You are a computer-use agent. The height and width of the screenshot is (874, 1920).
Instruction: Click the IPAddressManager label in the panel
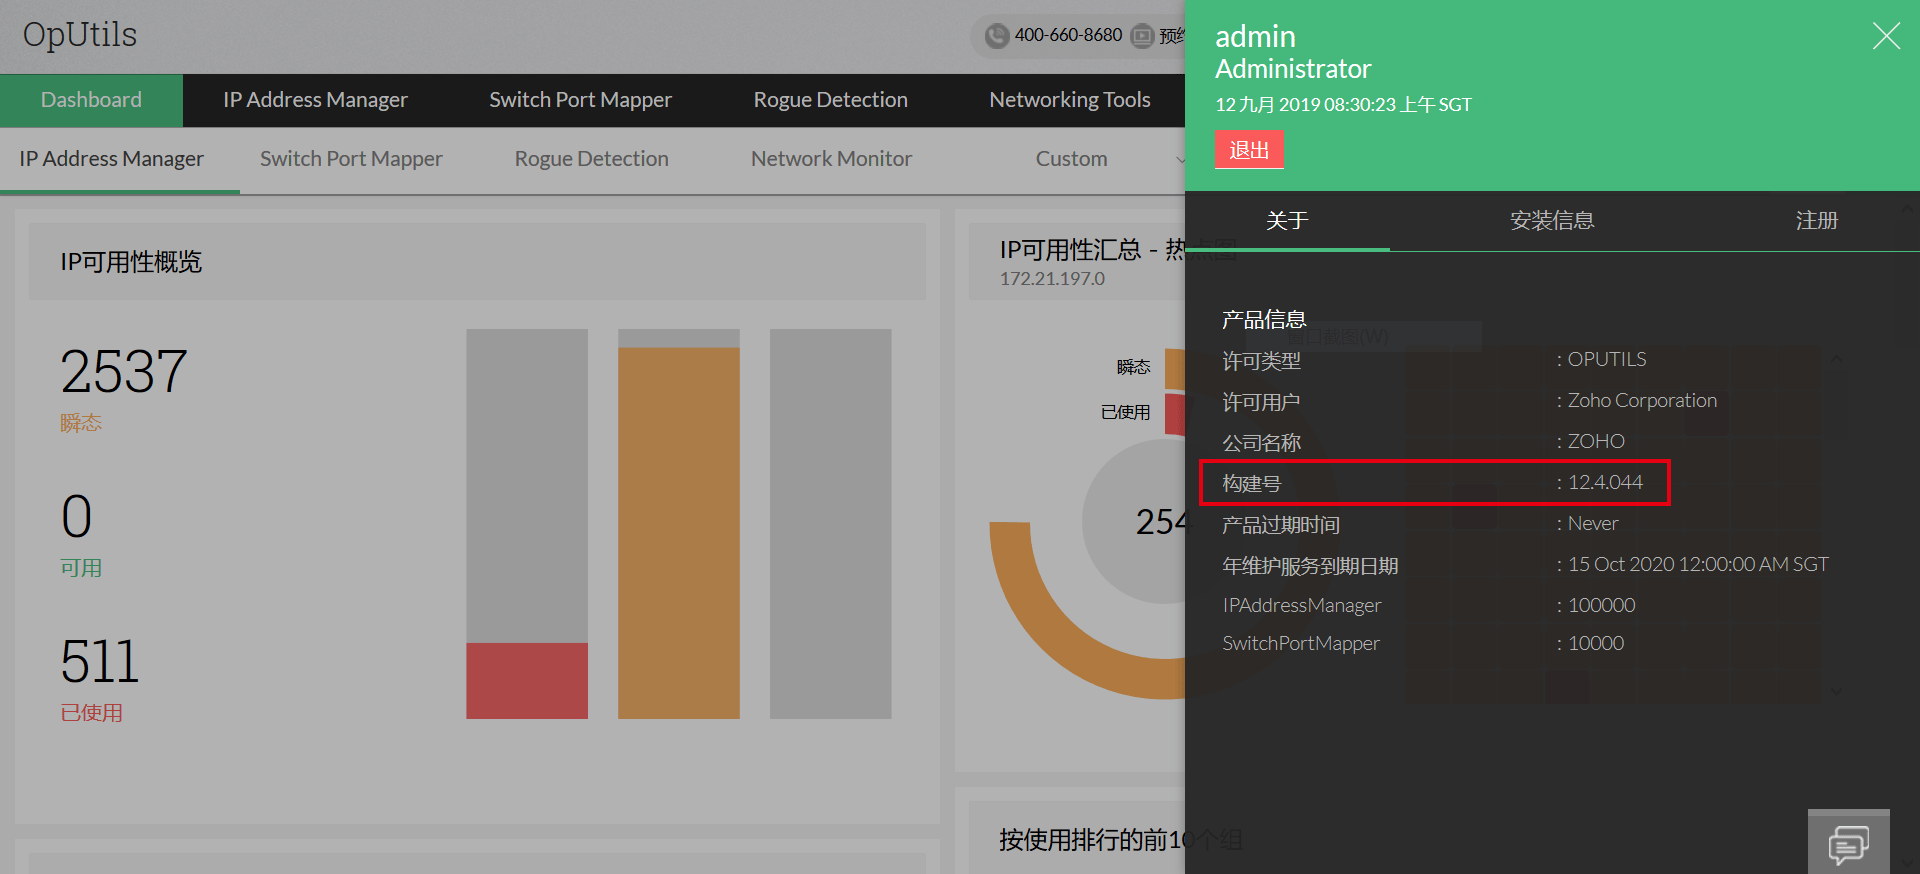coord(1301,606)
